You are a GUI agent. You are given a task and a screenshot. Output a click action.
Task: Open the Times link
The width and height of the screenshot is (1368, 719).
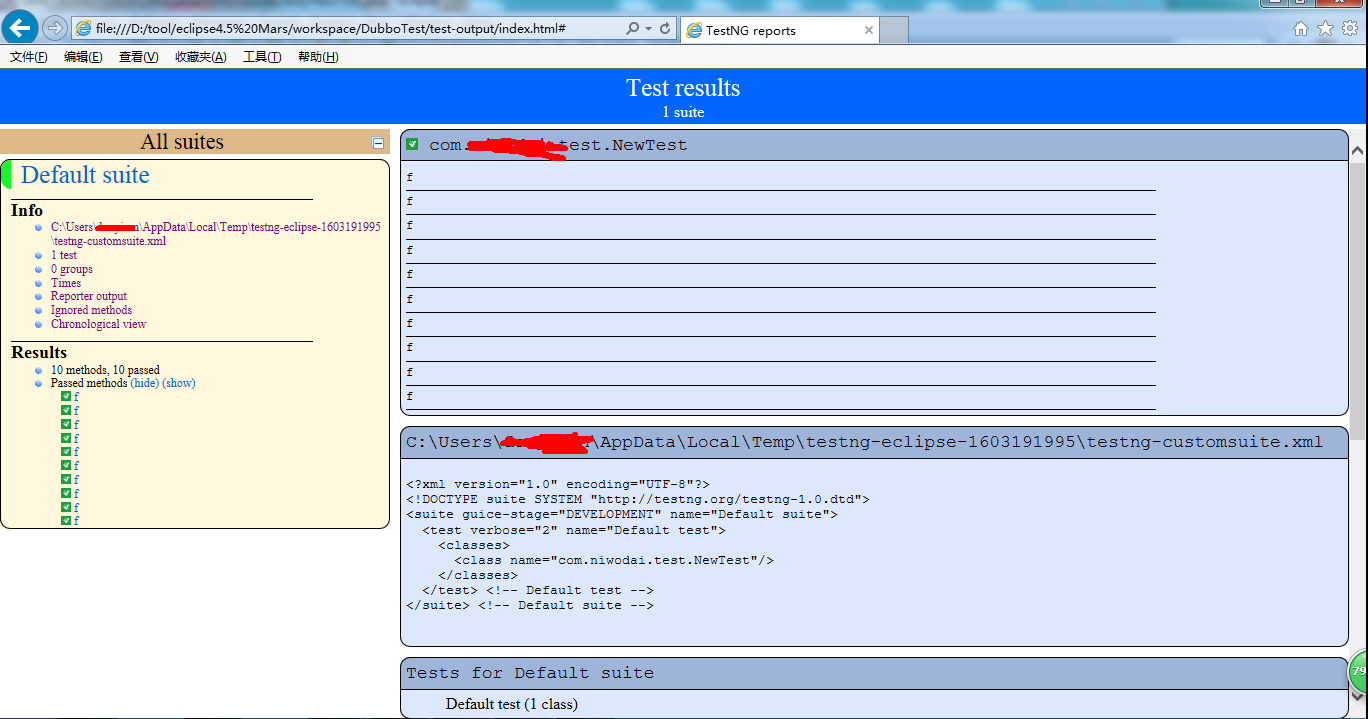pyautogui.click(x=66, y=283)
